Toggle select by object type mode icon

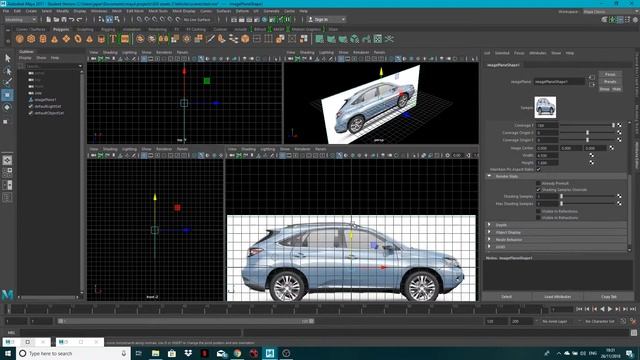click(109, 19)
